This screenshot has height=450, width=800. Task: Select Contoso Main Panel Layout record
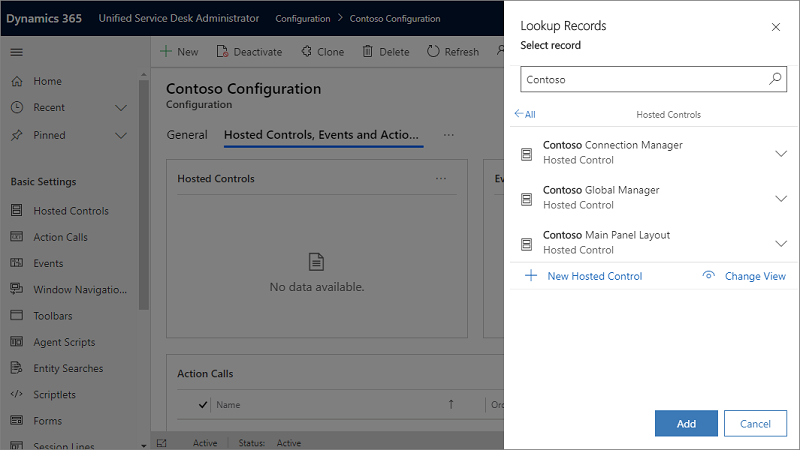654,242
